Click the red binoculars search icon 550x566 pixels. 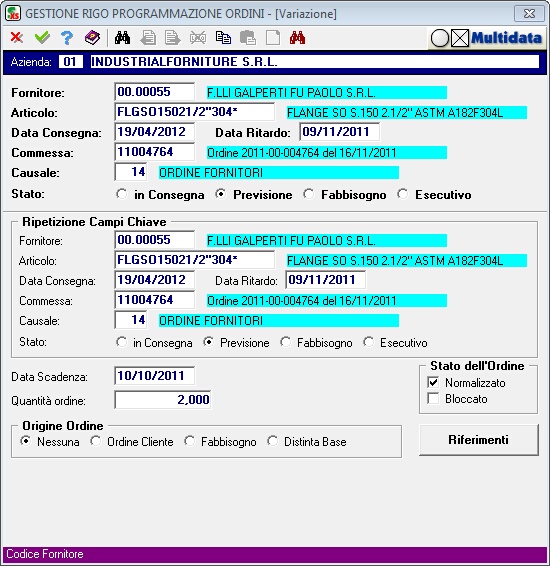click(x=297, y=38)
